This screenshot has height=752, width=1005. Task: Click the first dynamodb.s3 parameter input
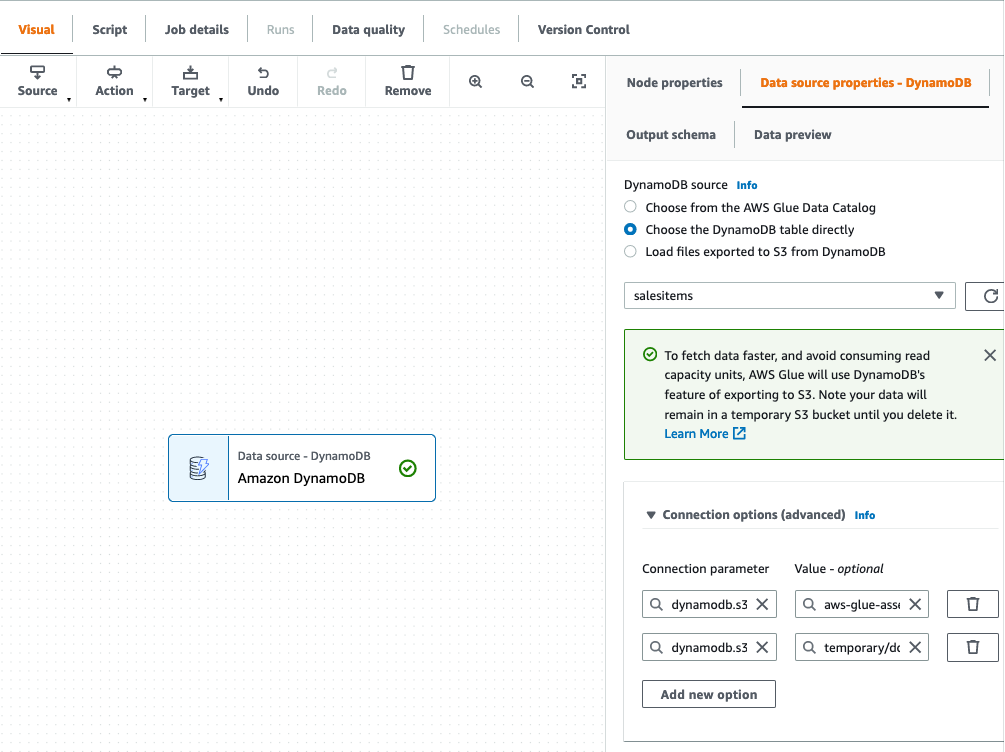click(709, 604)
